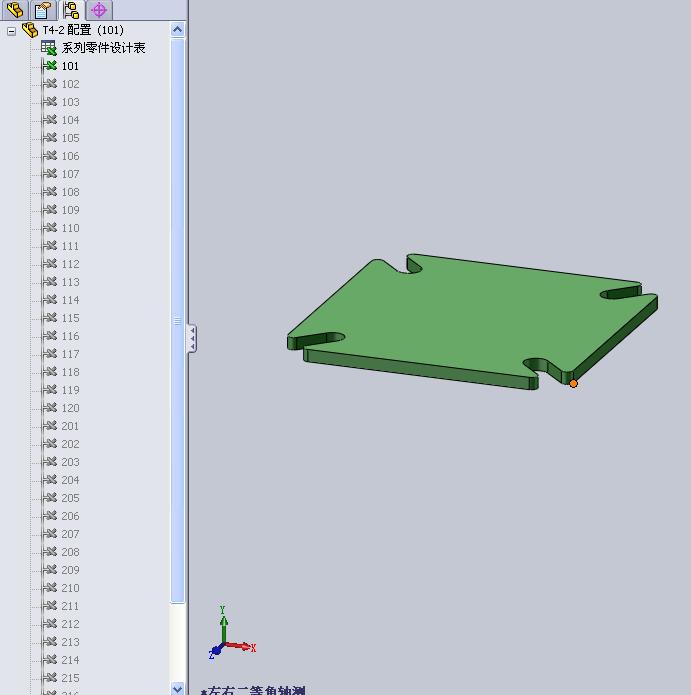The width and height of the screenshot is (691, 695).
Task: Select configuration 206 text
Action: click(70, 516)
